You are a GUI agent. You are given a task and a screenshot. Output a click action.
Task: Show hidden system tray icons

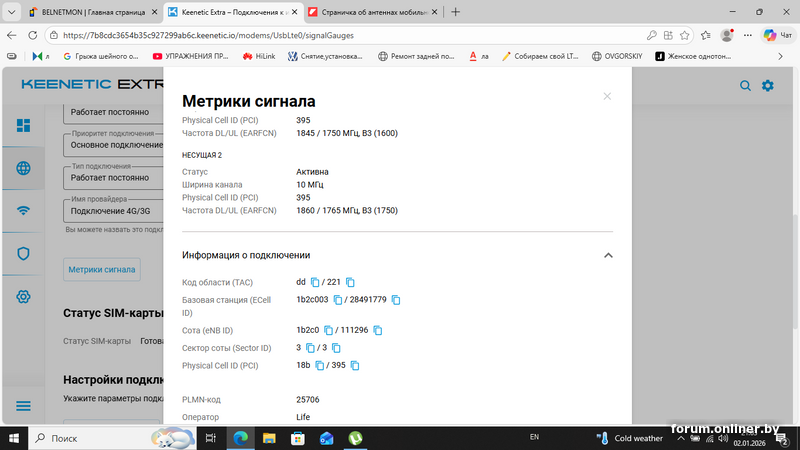point(681,438)
